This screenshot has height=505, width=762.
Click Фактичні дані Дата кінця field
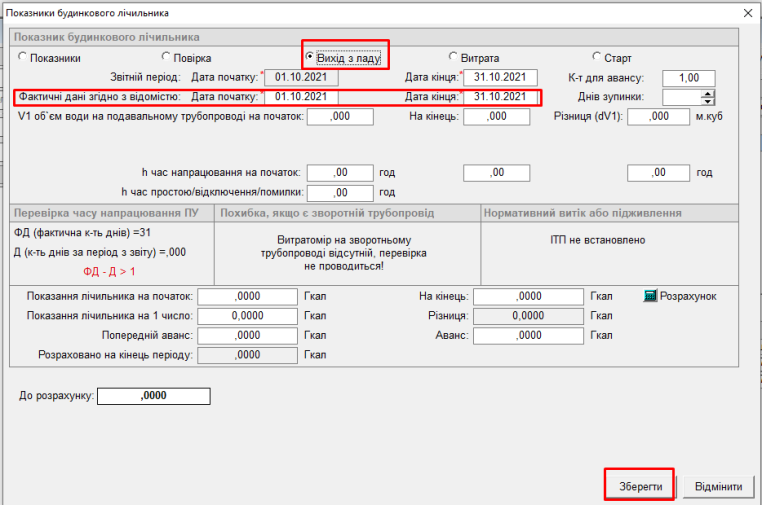(501, 97)
